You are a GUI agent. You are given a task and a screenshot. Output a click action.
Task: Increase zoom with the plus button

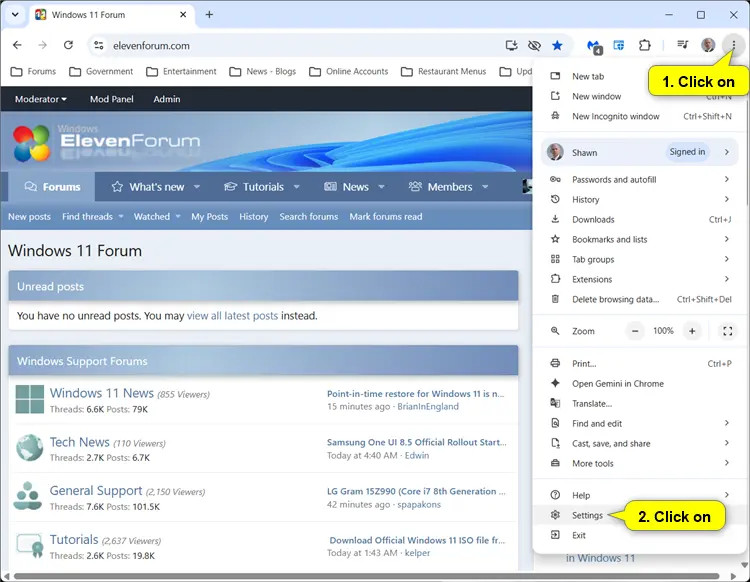point(692,331)
